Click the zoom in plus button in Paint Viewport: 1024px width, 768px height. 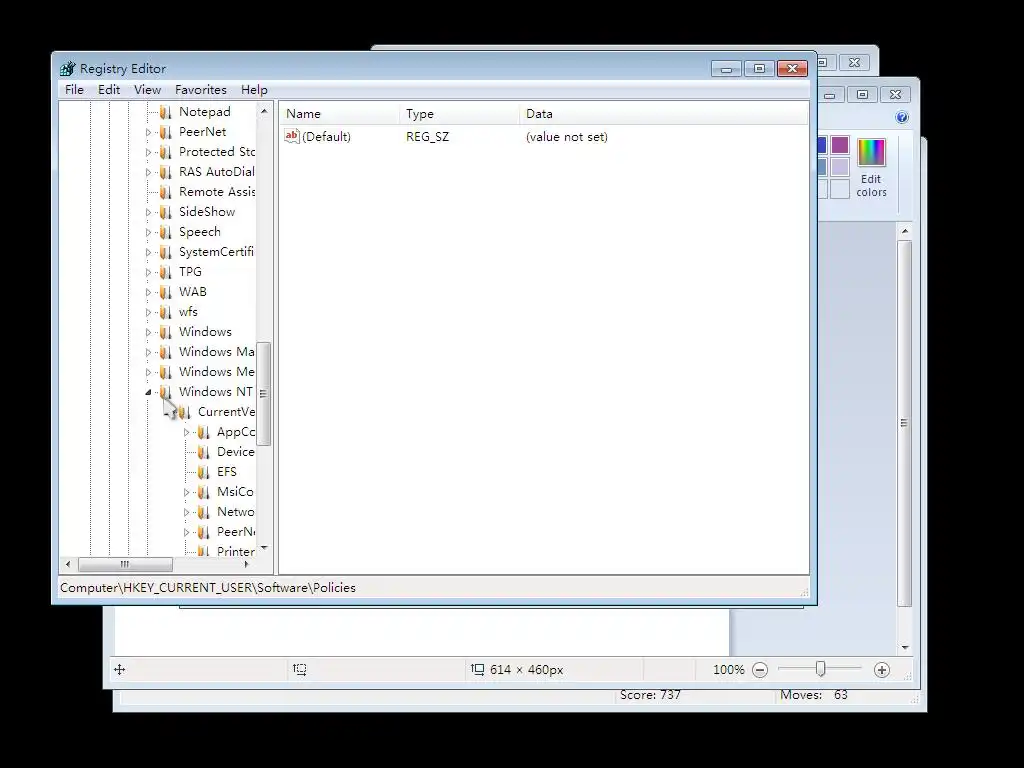point(882,670)
